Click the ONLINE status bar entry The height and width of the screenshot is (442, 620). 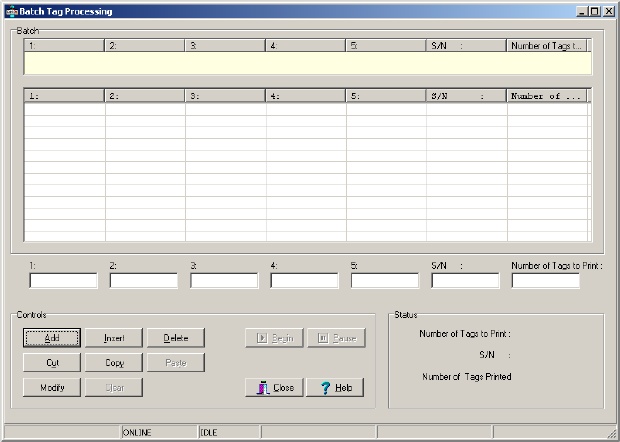point(159,432)
